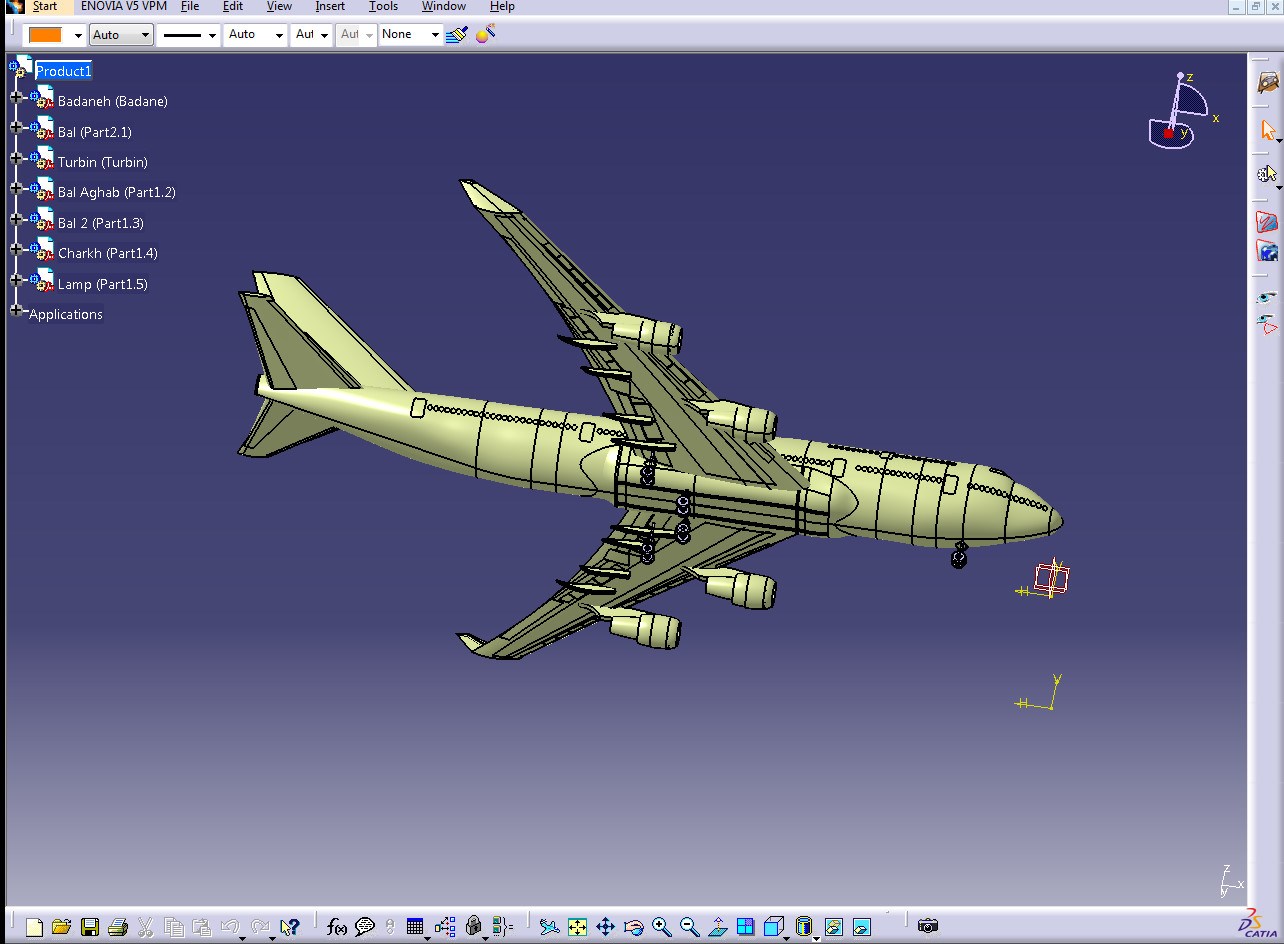1284x944 pixels.
Task: Click the Cut scissors icon
Action: tap(145, 927)
